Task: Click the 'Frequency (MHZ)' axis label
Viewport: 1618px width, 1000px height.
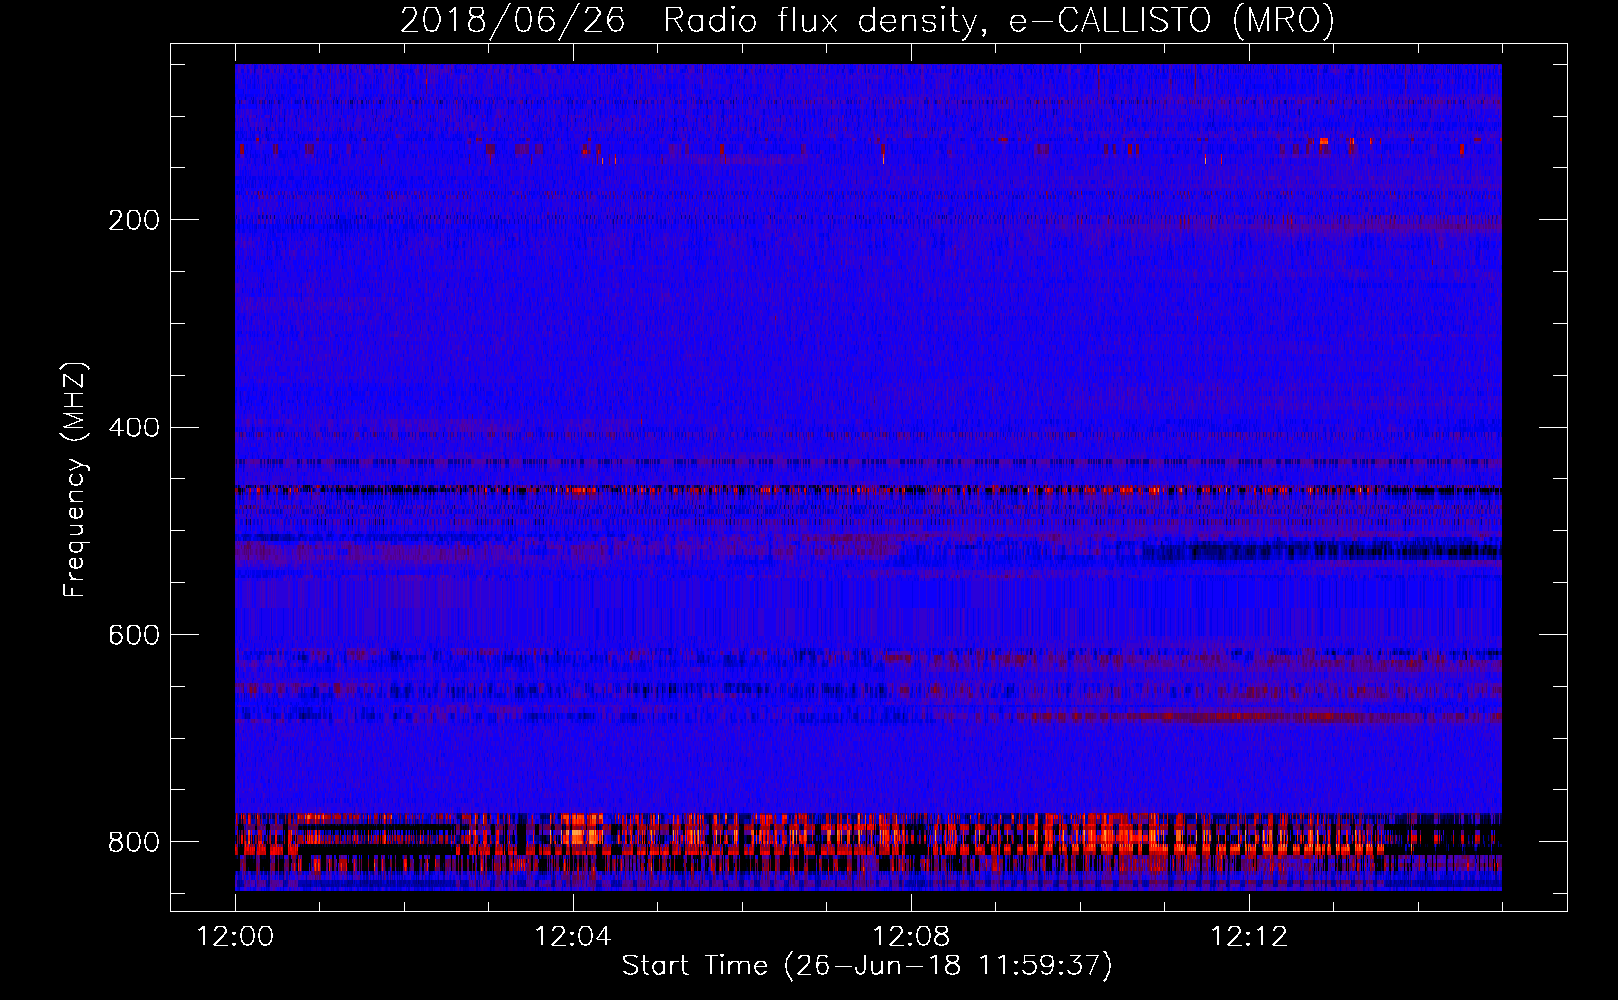Action: pos(74,480)
